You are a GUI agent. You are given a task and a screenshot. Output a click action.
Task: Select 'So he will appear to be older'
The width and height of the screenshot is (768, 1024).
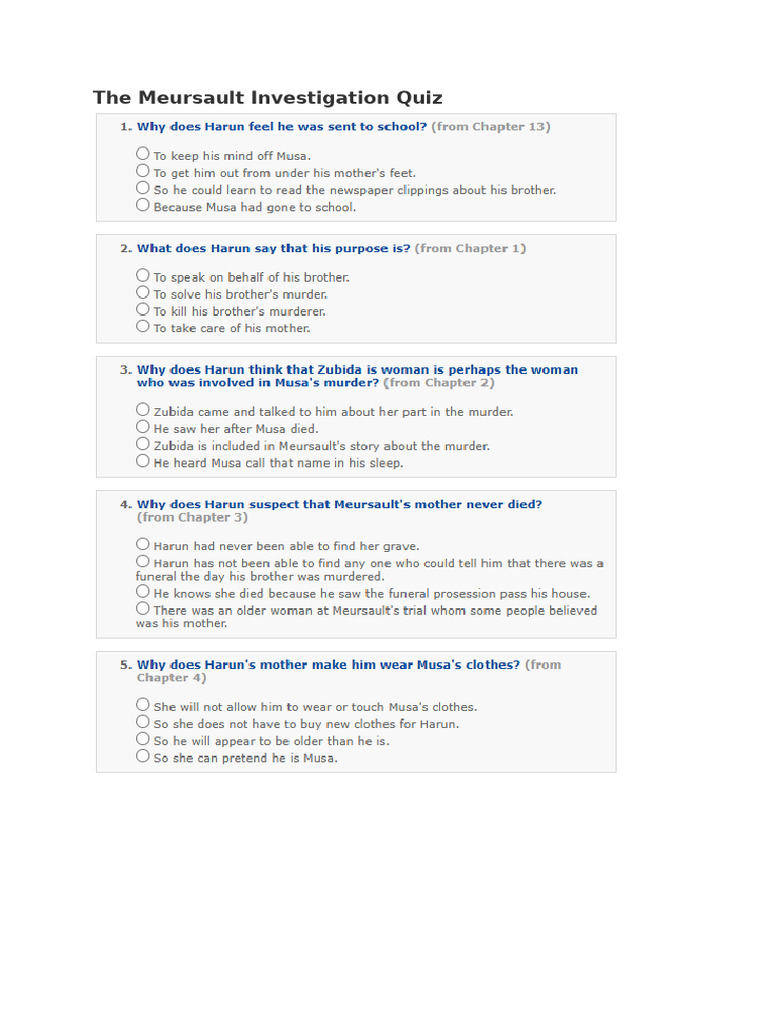143,740
